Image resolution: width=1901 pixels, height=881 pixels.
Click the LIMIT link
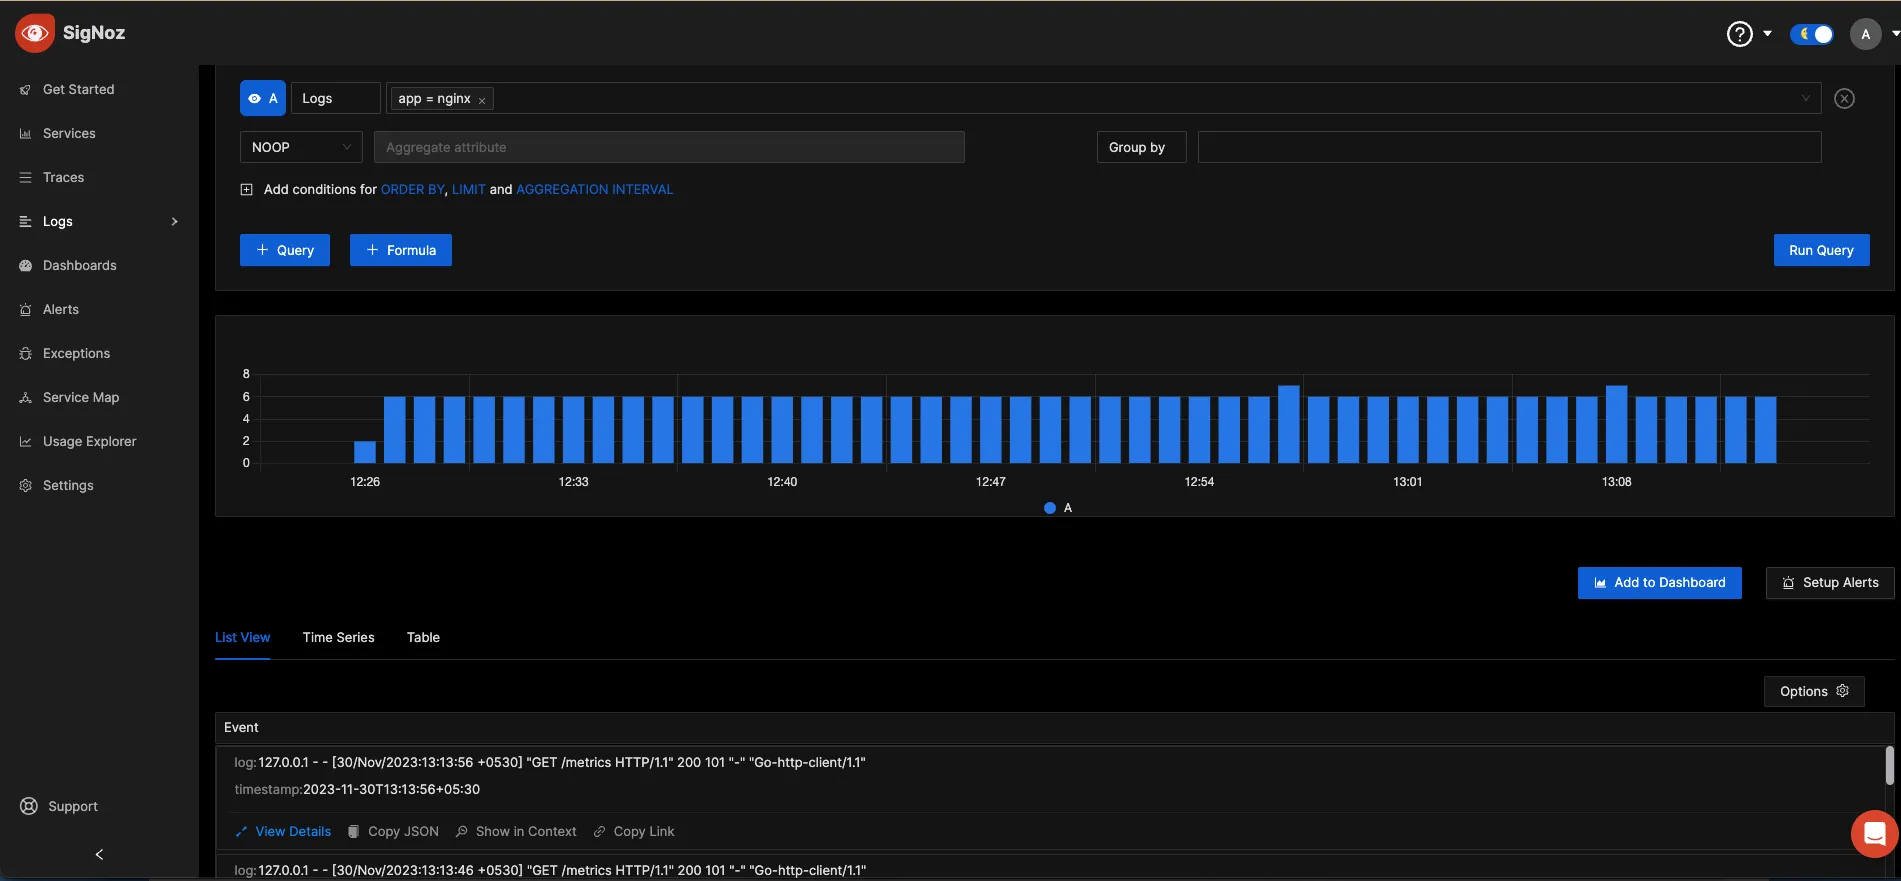click(468, 189)
